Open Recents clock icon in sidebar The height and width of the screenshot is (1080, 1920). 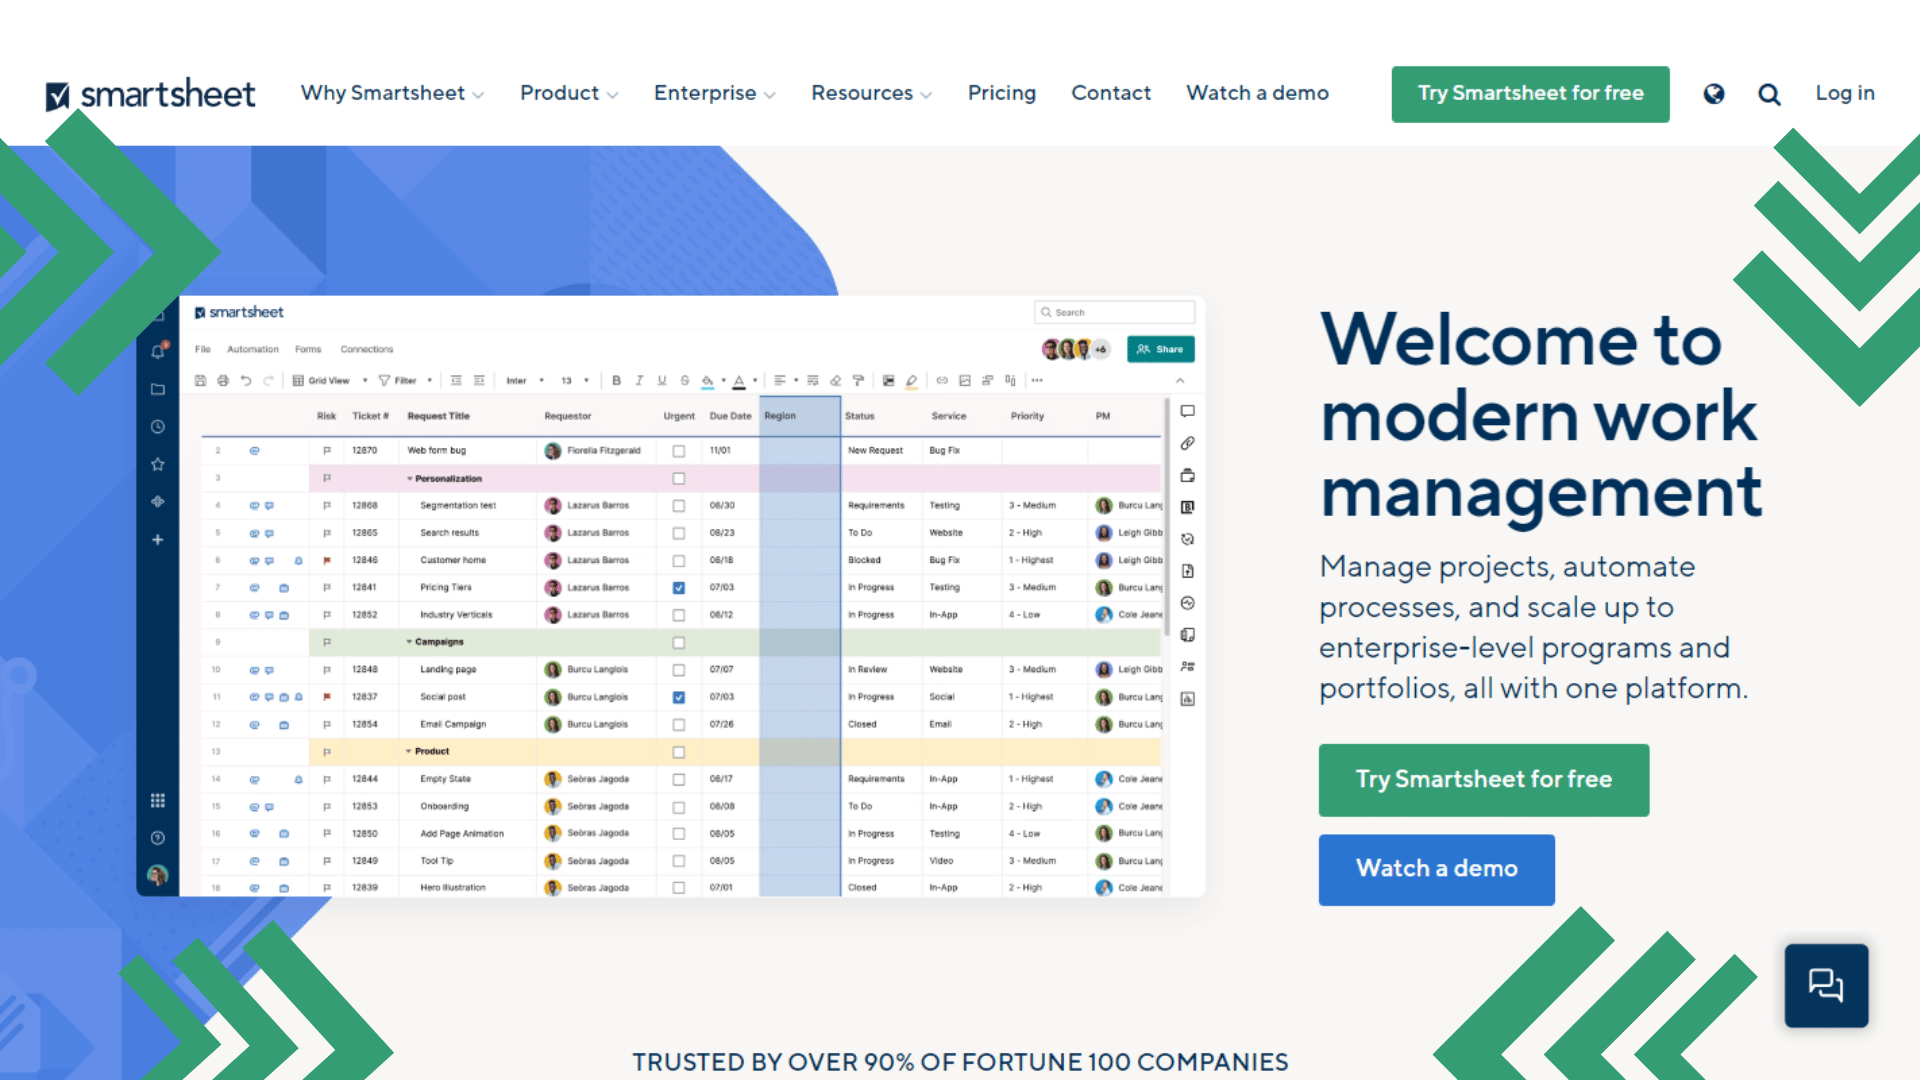coord(158,427)
